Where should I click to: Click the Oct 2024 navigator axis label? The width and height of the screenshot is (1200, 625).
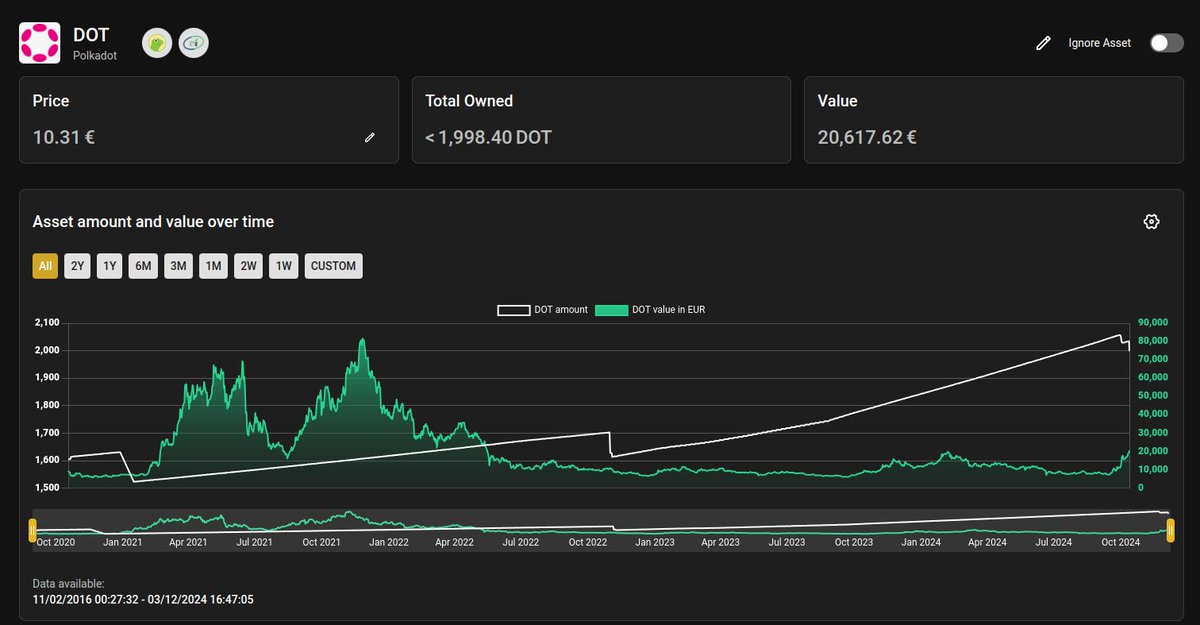tap(1120, 542)
